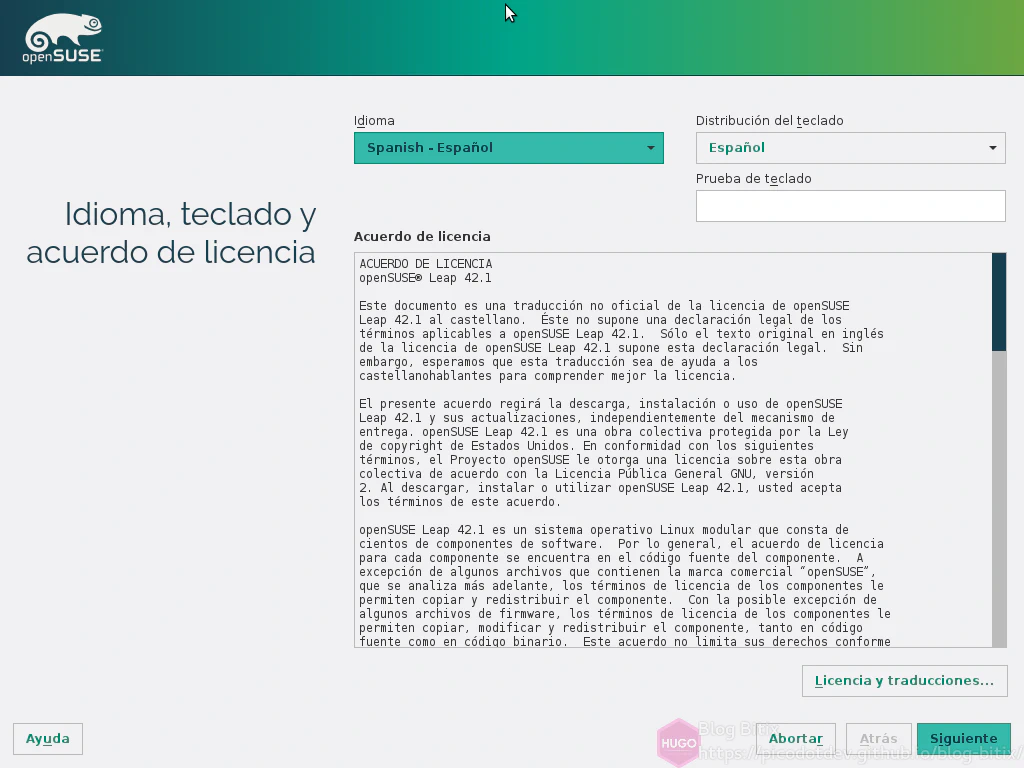1024x768 pixels.
Task: Click the Acuerdo de licencia heading label
Action: coord(422,237)
